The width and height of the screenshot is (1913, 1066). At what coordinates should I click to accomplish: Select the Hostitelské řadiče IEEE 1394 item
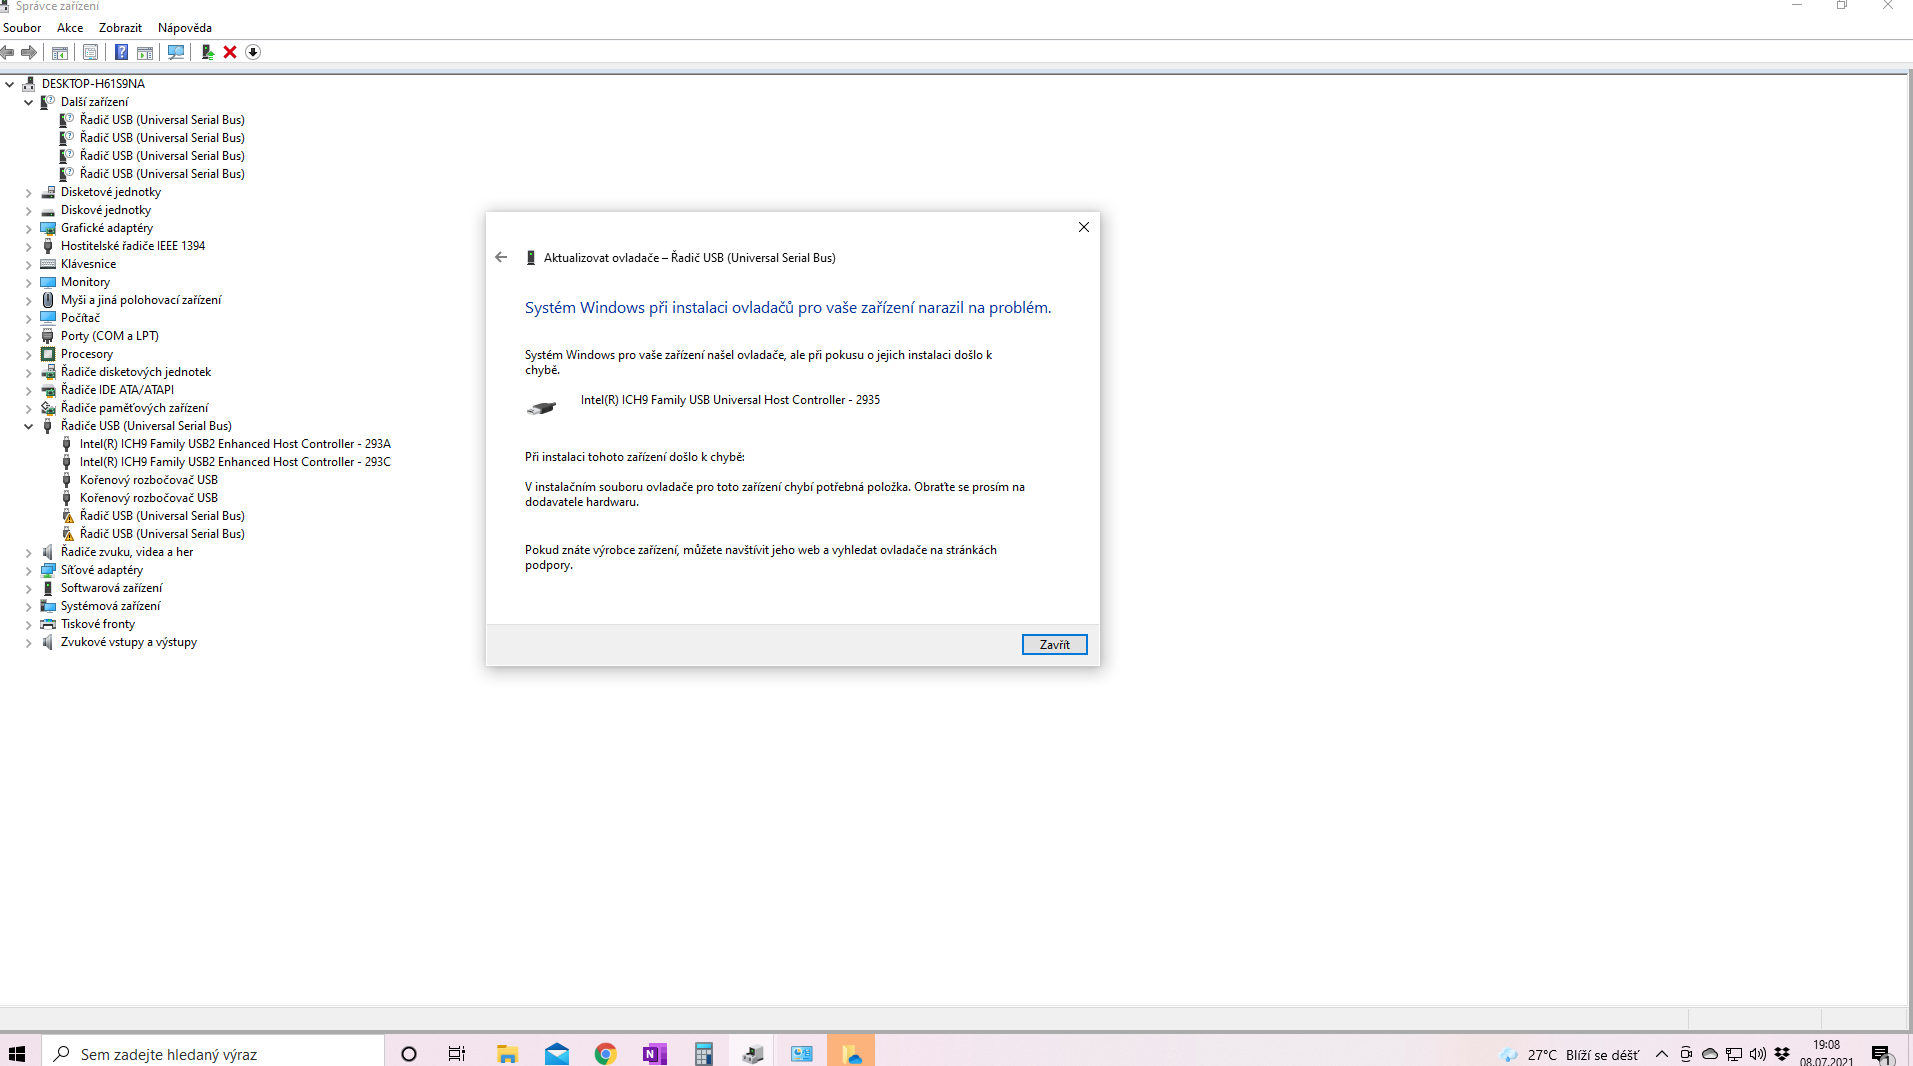[x=133, y=246]
